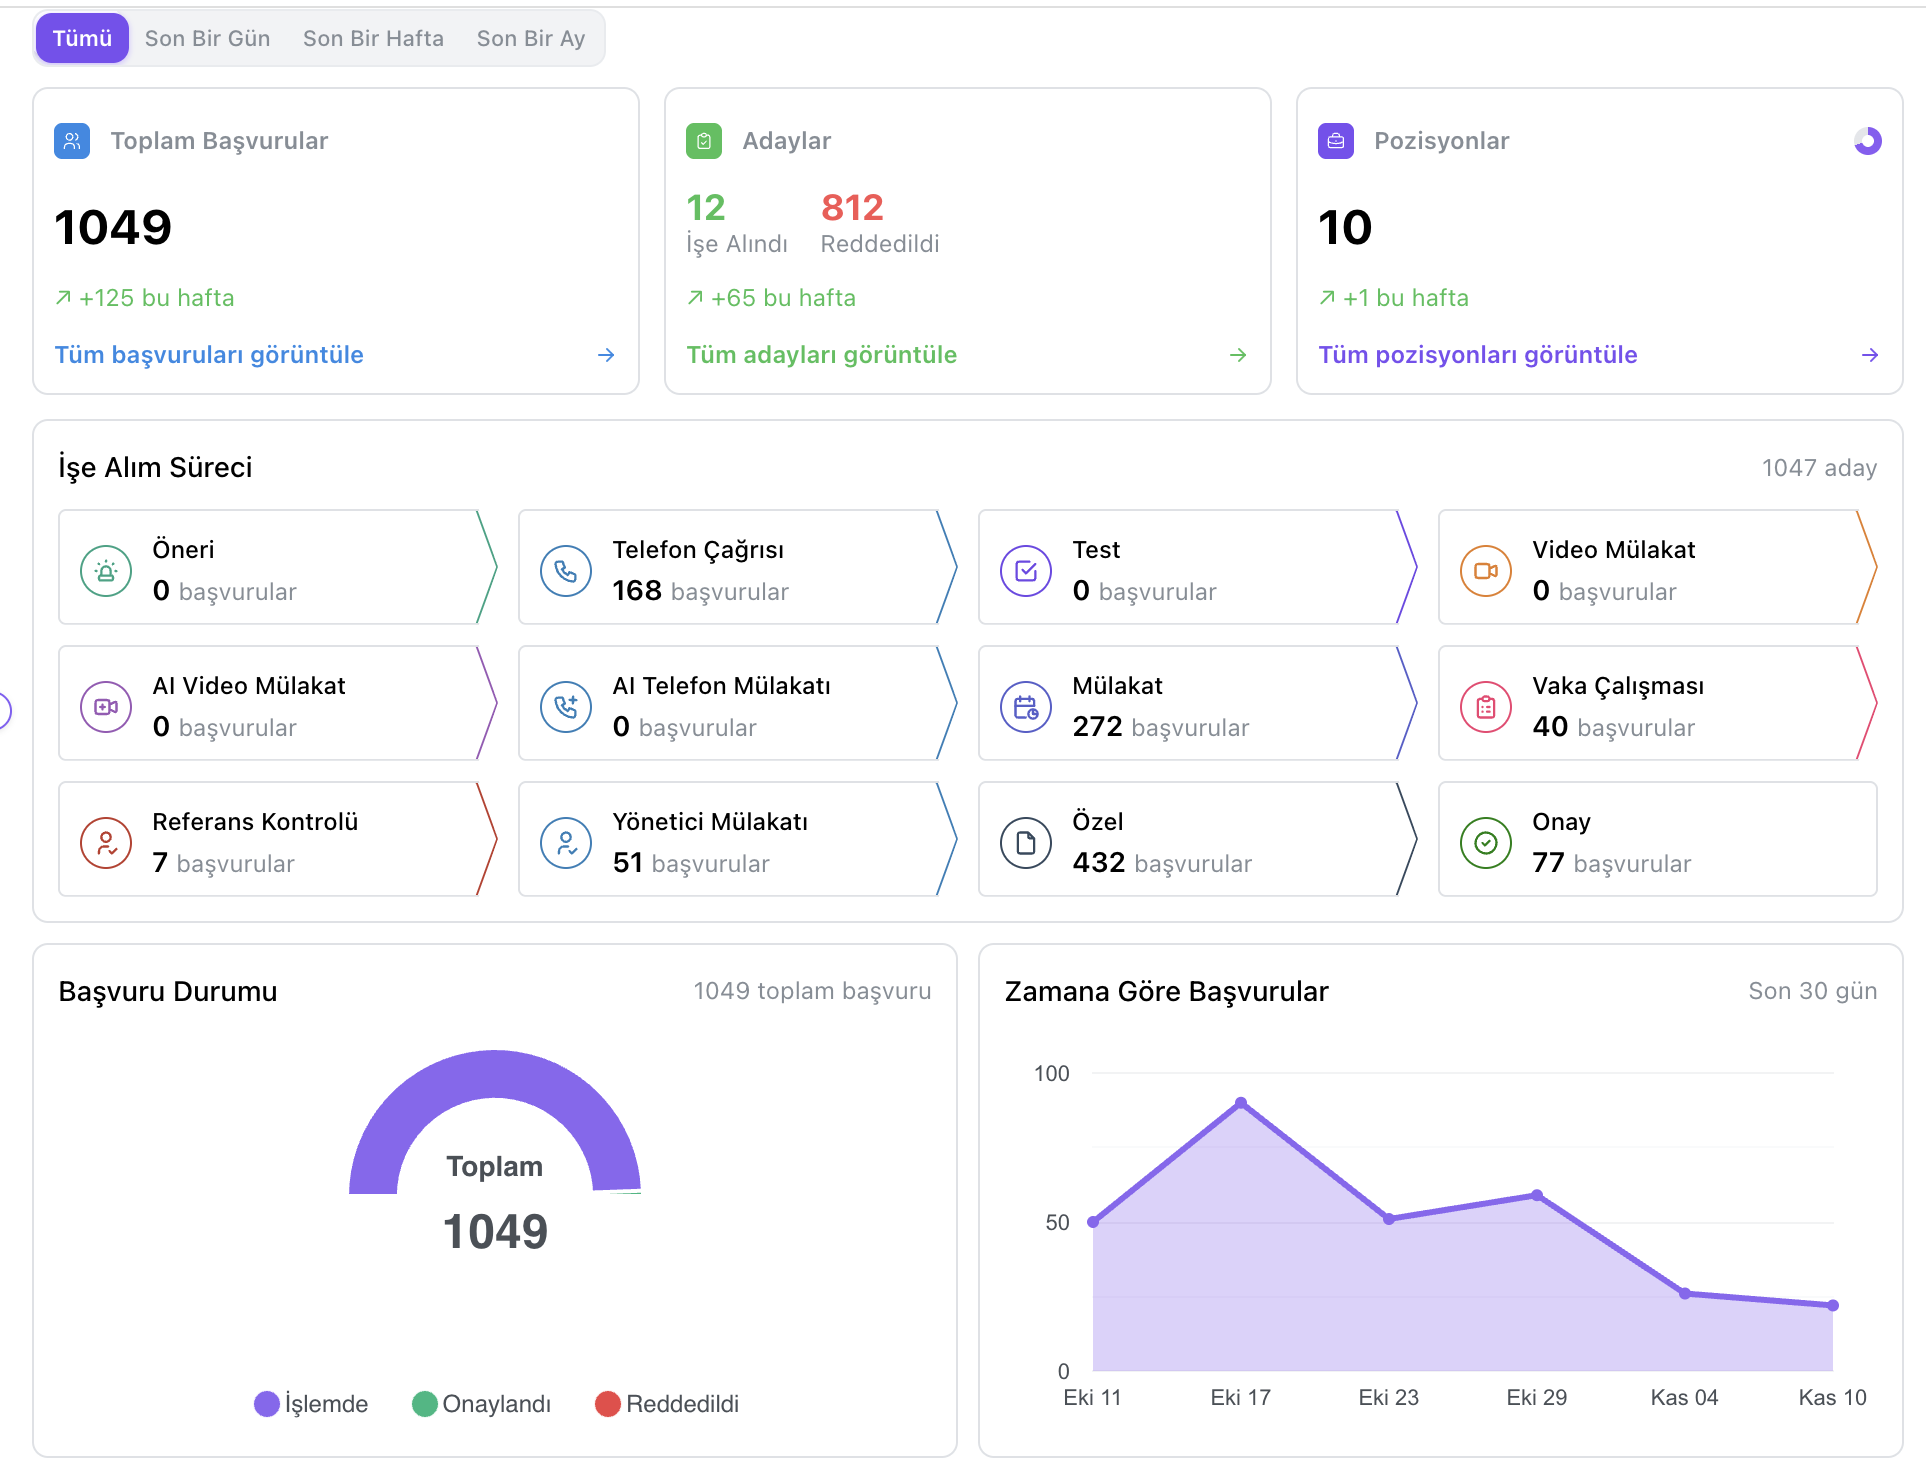The width and height of the screenshot is (1926, 1470).
Task: Toggle the Onaylandı legend entry
Action: pyautogui.click(x=482, y=1404)
